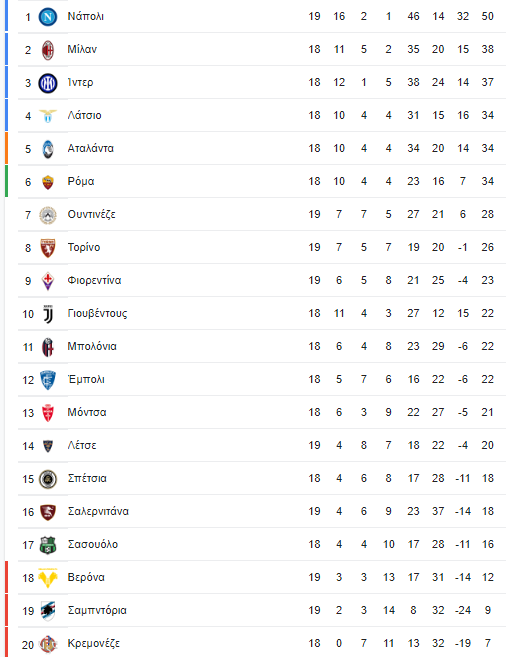Click the Sampdoria club crest
Image resolution: width=506 pixels, height=657 pixels.
click(48, 610)
